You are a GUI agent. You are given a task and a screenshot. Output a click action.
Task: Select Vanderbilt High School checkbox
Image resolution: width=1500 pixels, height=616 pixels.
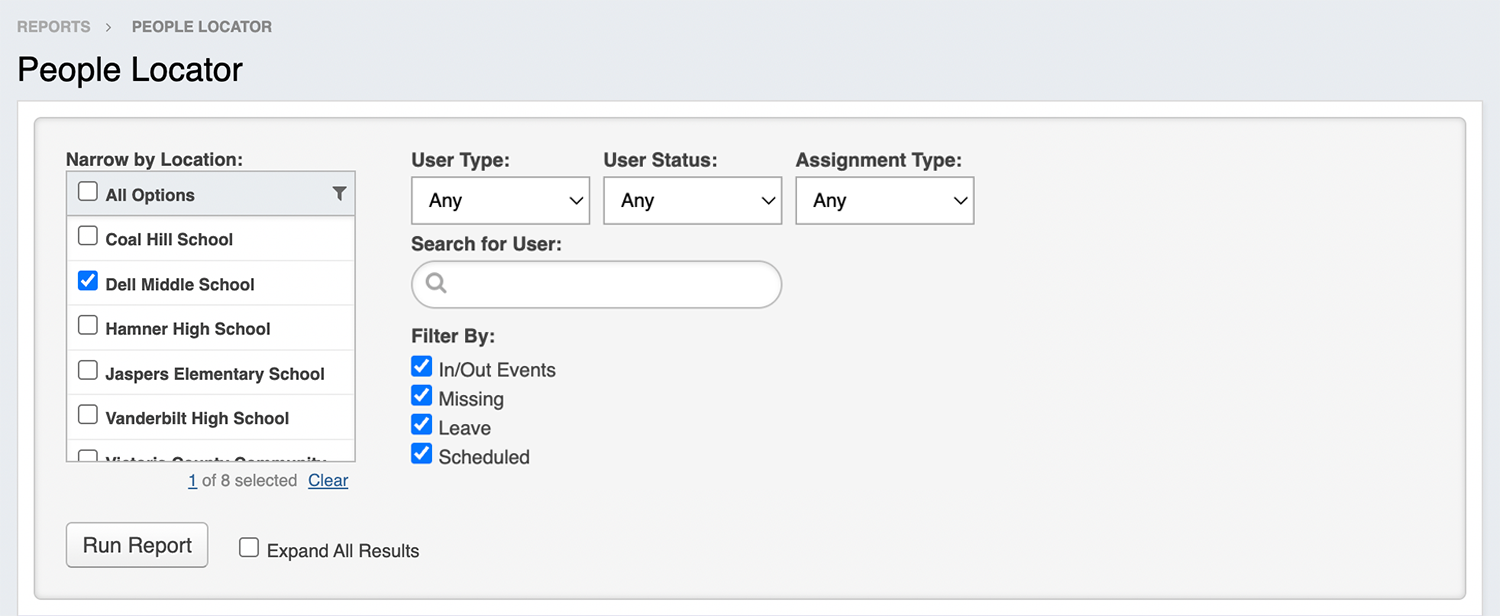pos(88,415)
